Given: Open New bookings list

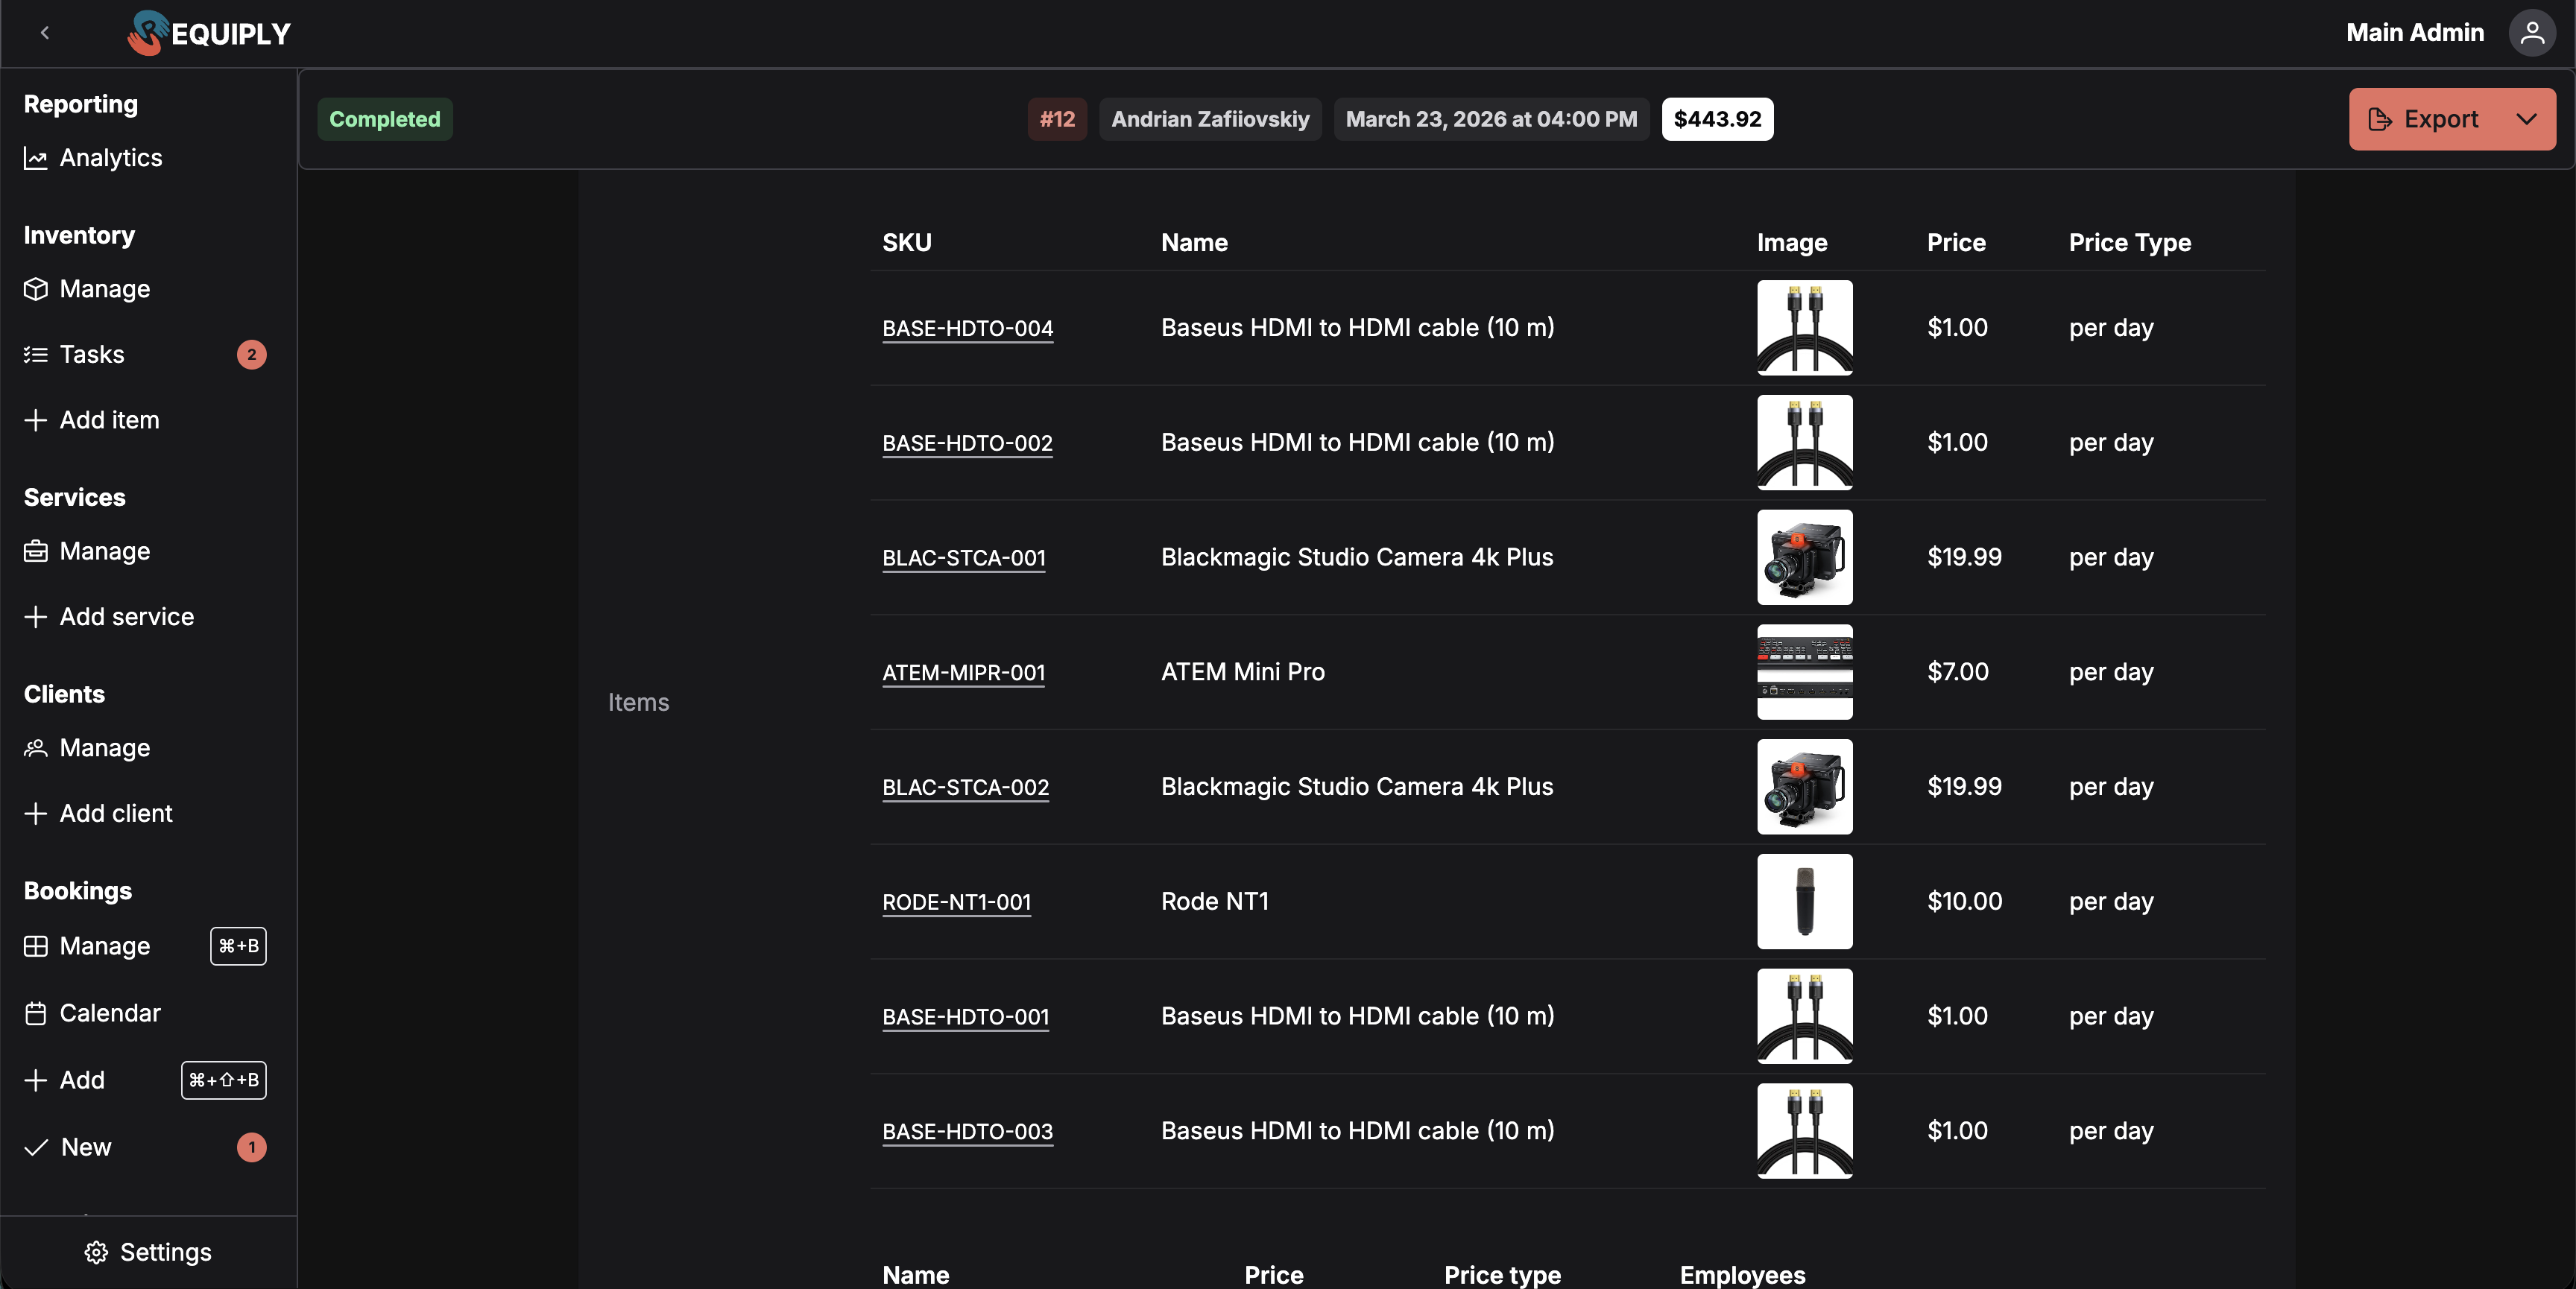Looking at the screenshot, I should click(x=68, y=1147).
